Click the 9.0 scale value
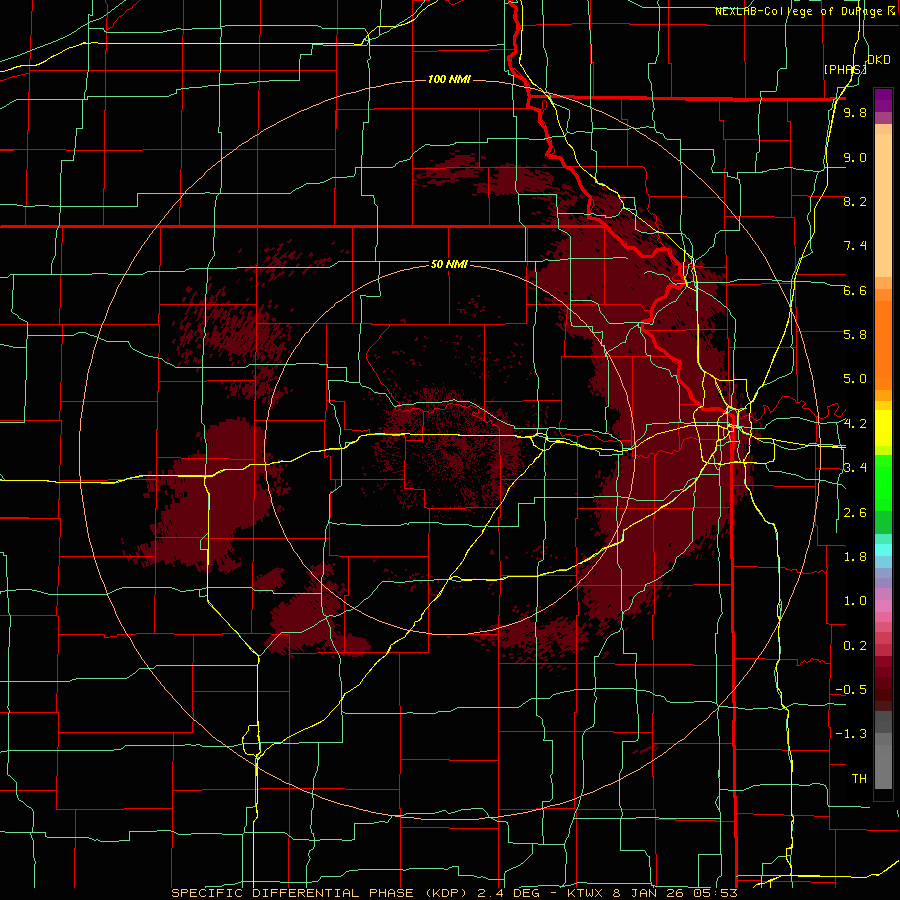 click(x=855, y=157)
